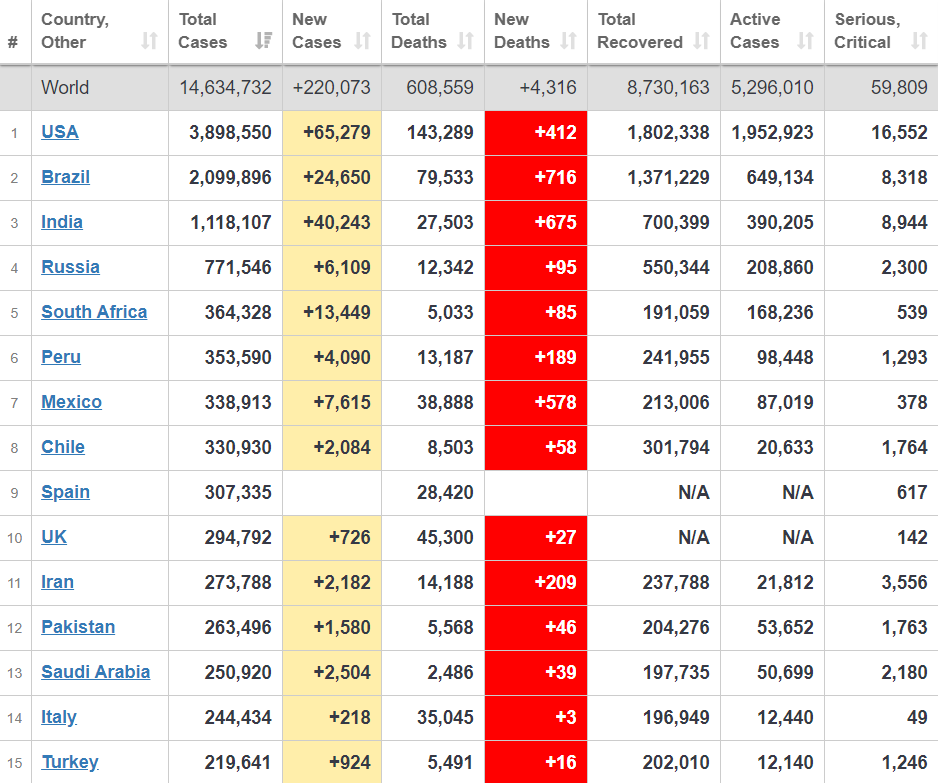Click the Serious, Critical sort arrows icon
The image size is (938, 783).
tap(919, 41)
